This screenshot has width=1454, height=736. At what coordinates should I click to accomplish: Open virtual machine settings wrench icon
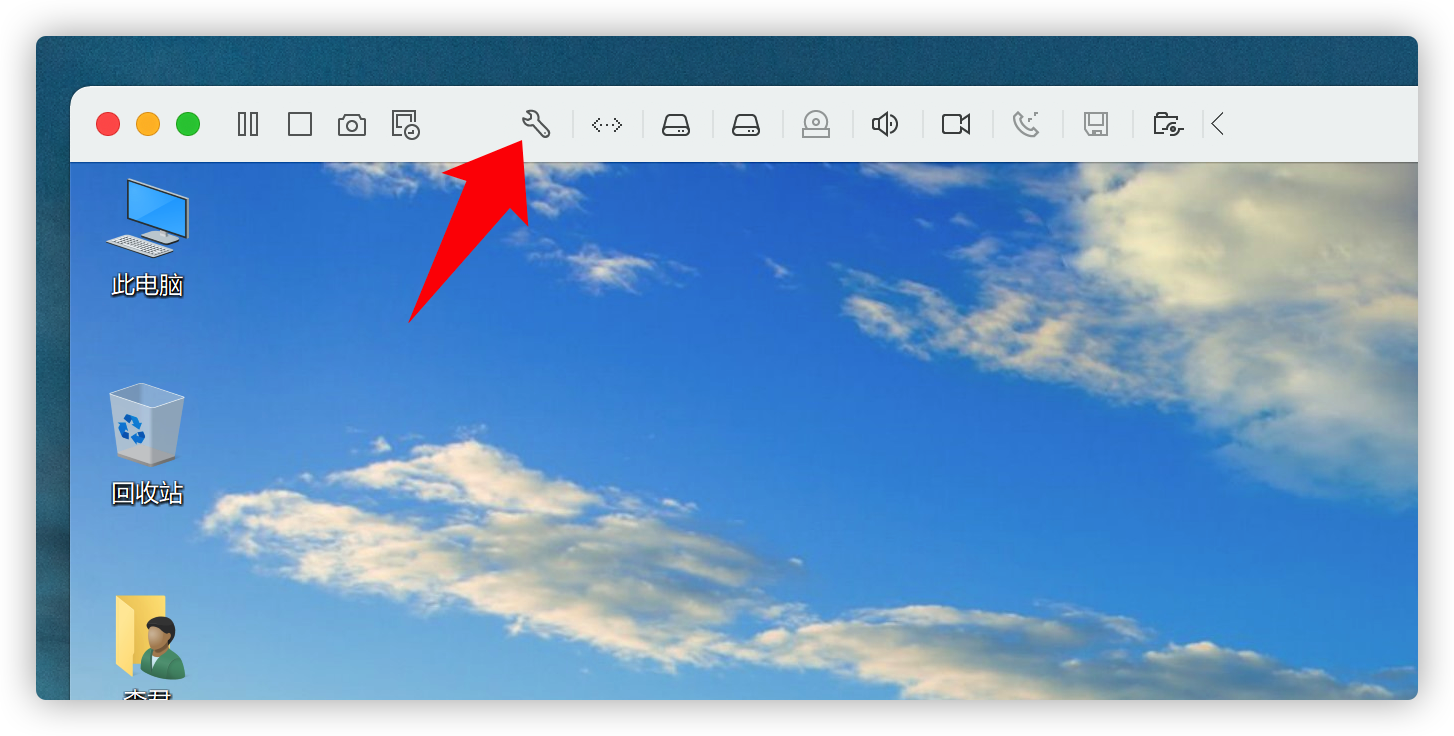point(536,124)
